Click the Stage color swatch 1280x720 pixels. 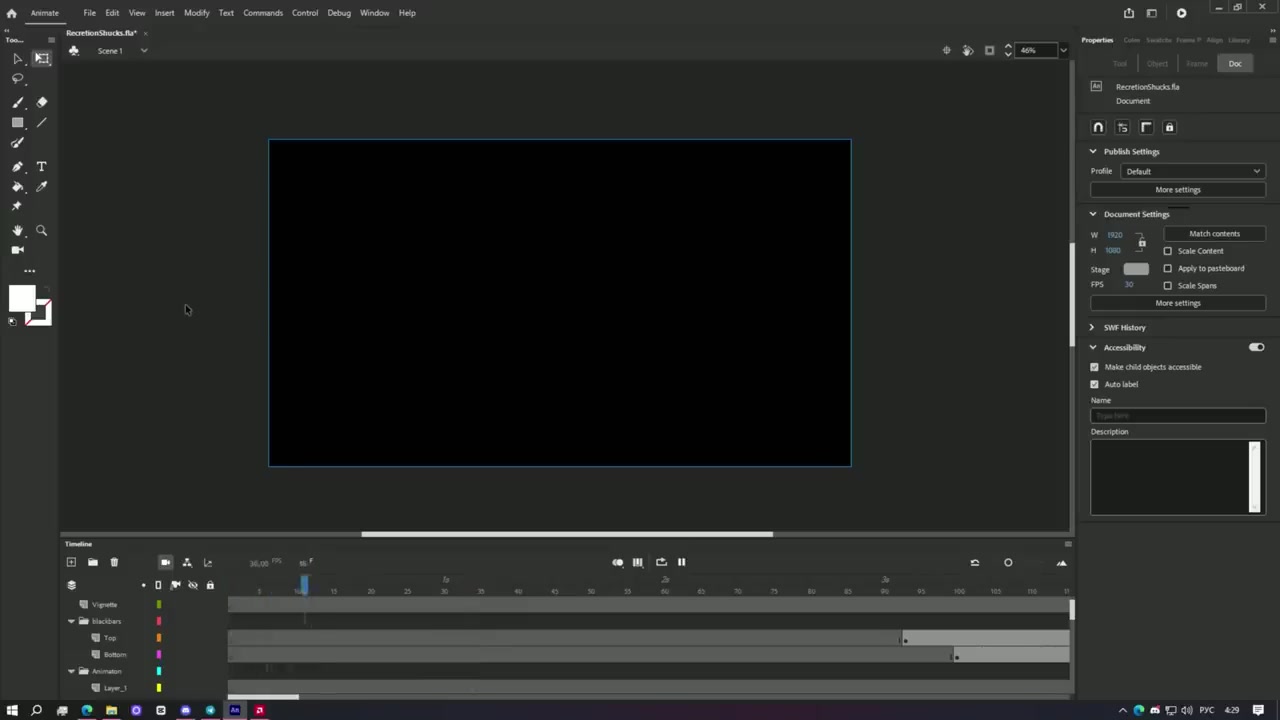pos(1136,269)
